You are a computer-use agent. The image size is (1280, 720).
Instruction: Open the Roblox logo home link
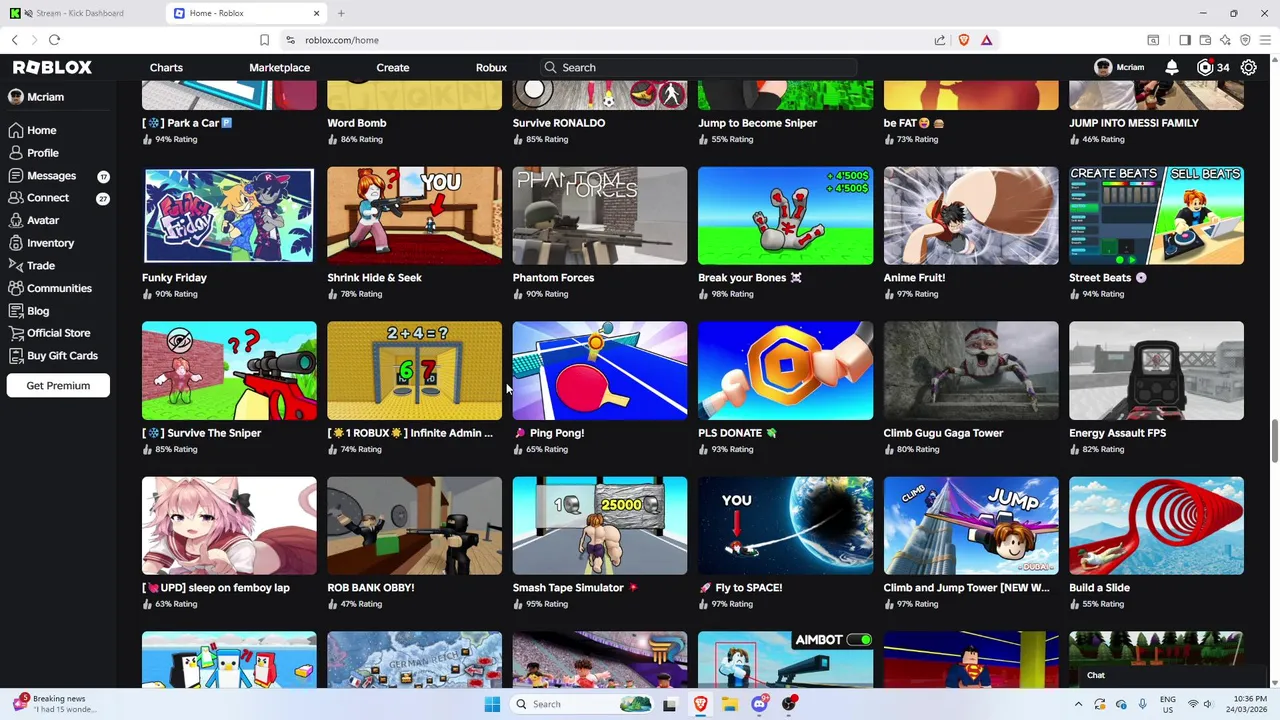tap(52, 67)
